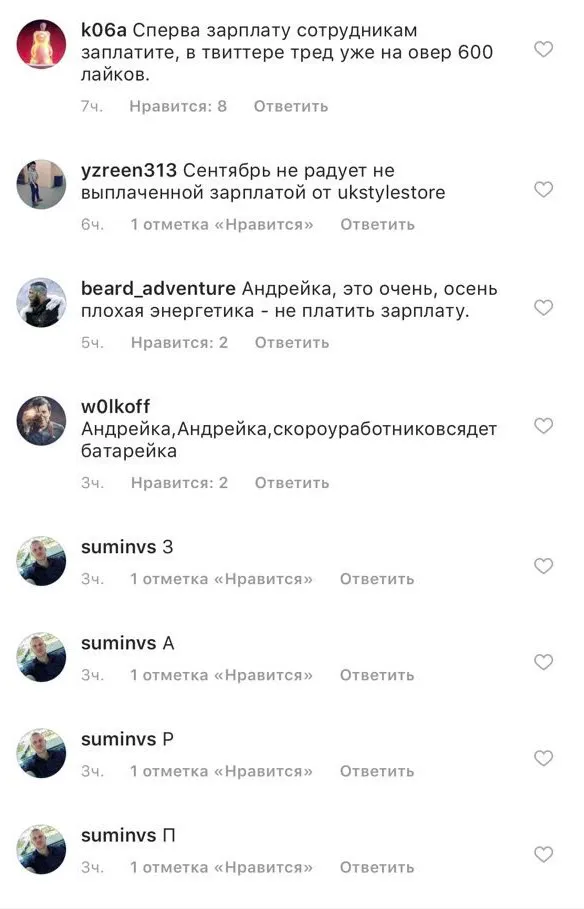Image resolution: width=584 pixels, height=909 pixels.
Task: Reply to w0lkoff's comment
Action: click(292, 483)
